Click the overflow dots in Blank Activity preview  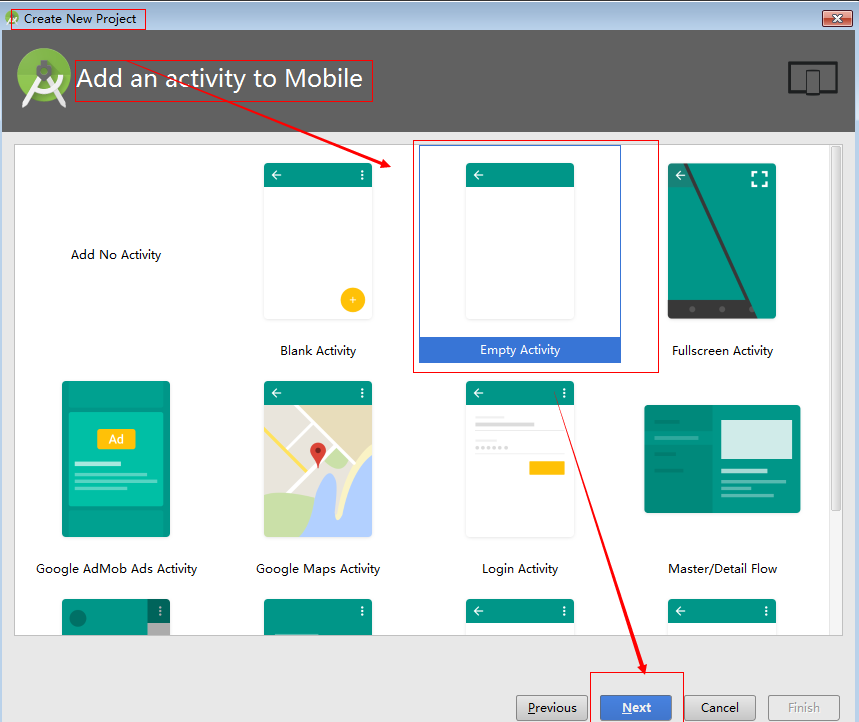pos(362,175)
